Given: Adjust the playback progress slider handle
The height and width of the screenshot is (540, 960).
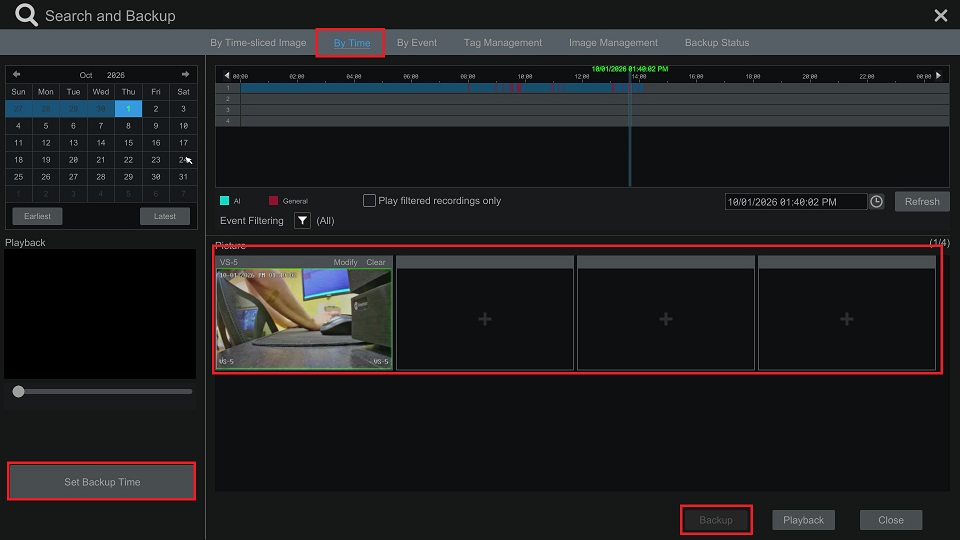Looking at the screenshot, I should click(x=18, y=391).
